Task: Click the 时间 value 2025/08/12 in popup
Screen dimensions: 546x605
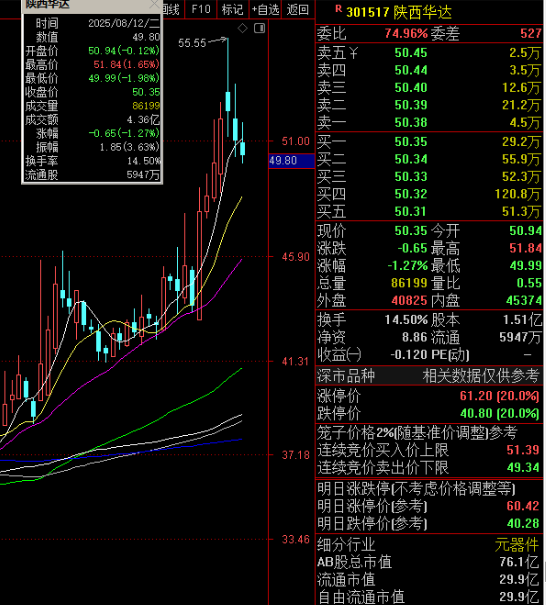Action: [x=123, y=24]
